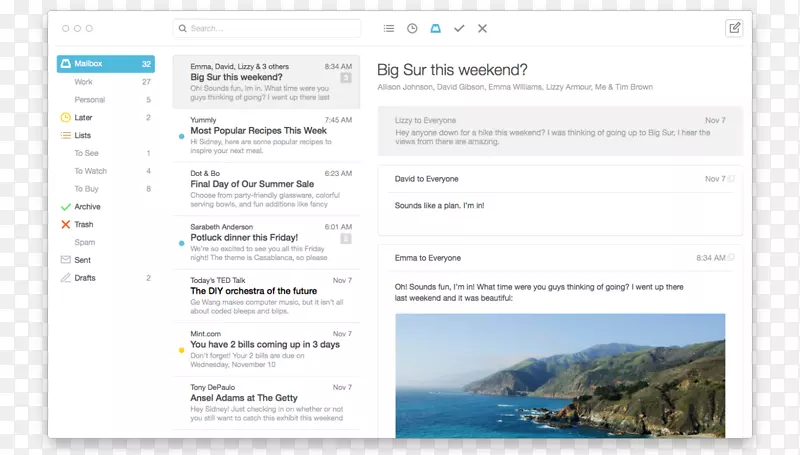
Task: Click the Big Sur thread count badge
Action: (345, 77)
